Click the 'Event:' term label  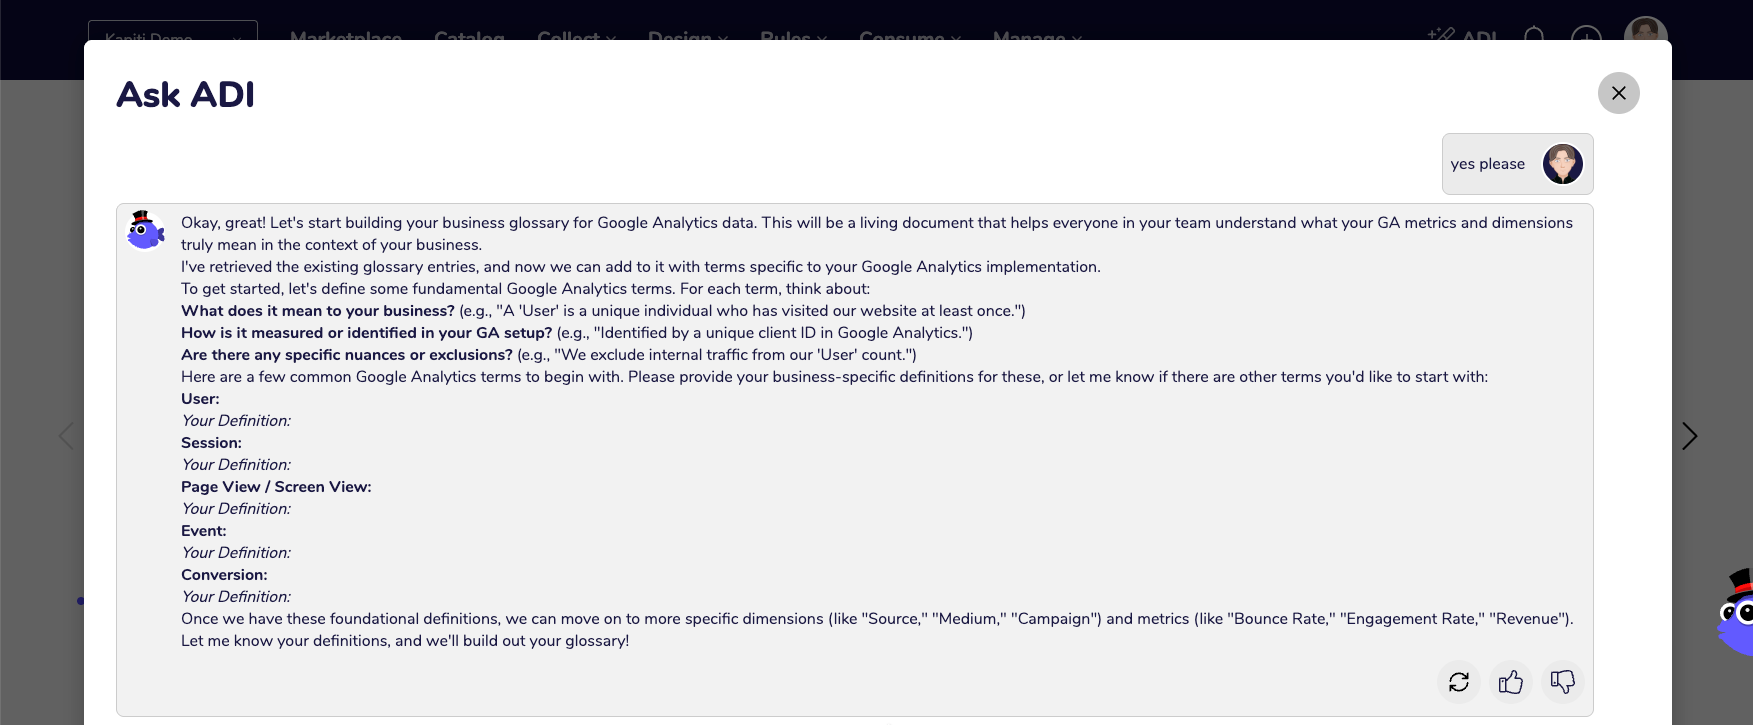pyautogui.click(x=204, y=531)
